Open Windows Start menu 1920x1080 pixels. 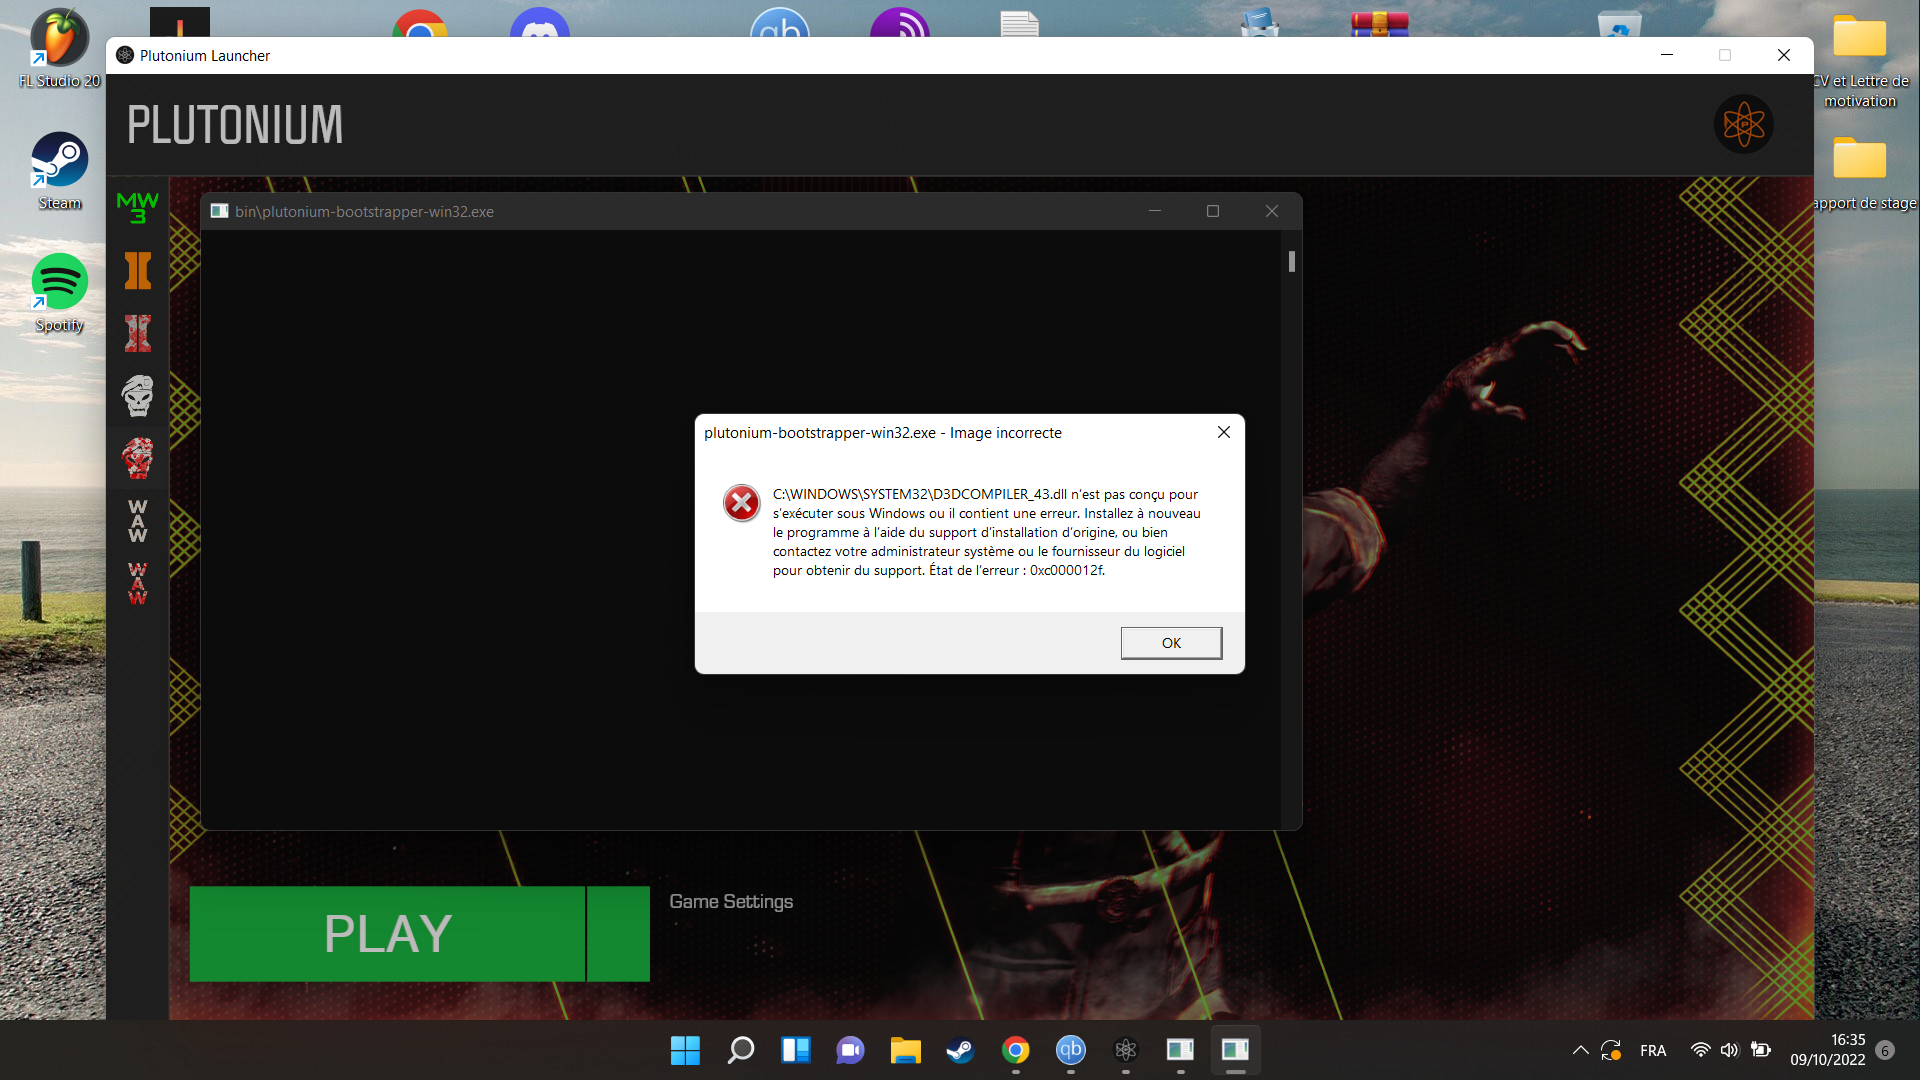(685, 1050)
